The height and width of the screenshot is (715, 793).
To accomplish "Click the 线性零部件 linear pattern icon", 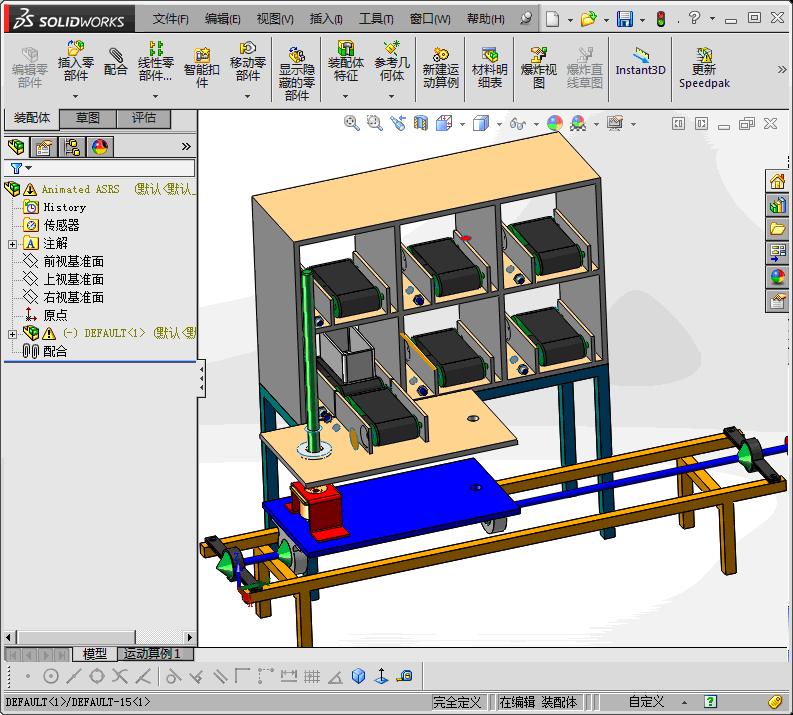I will [x=156, y=61].
